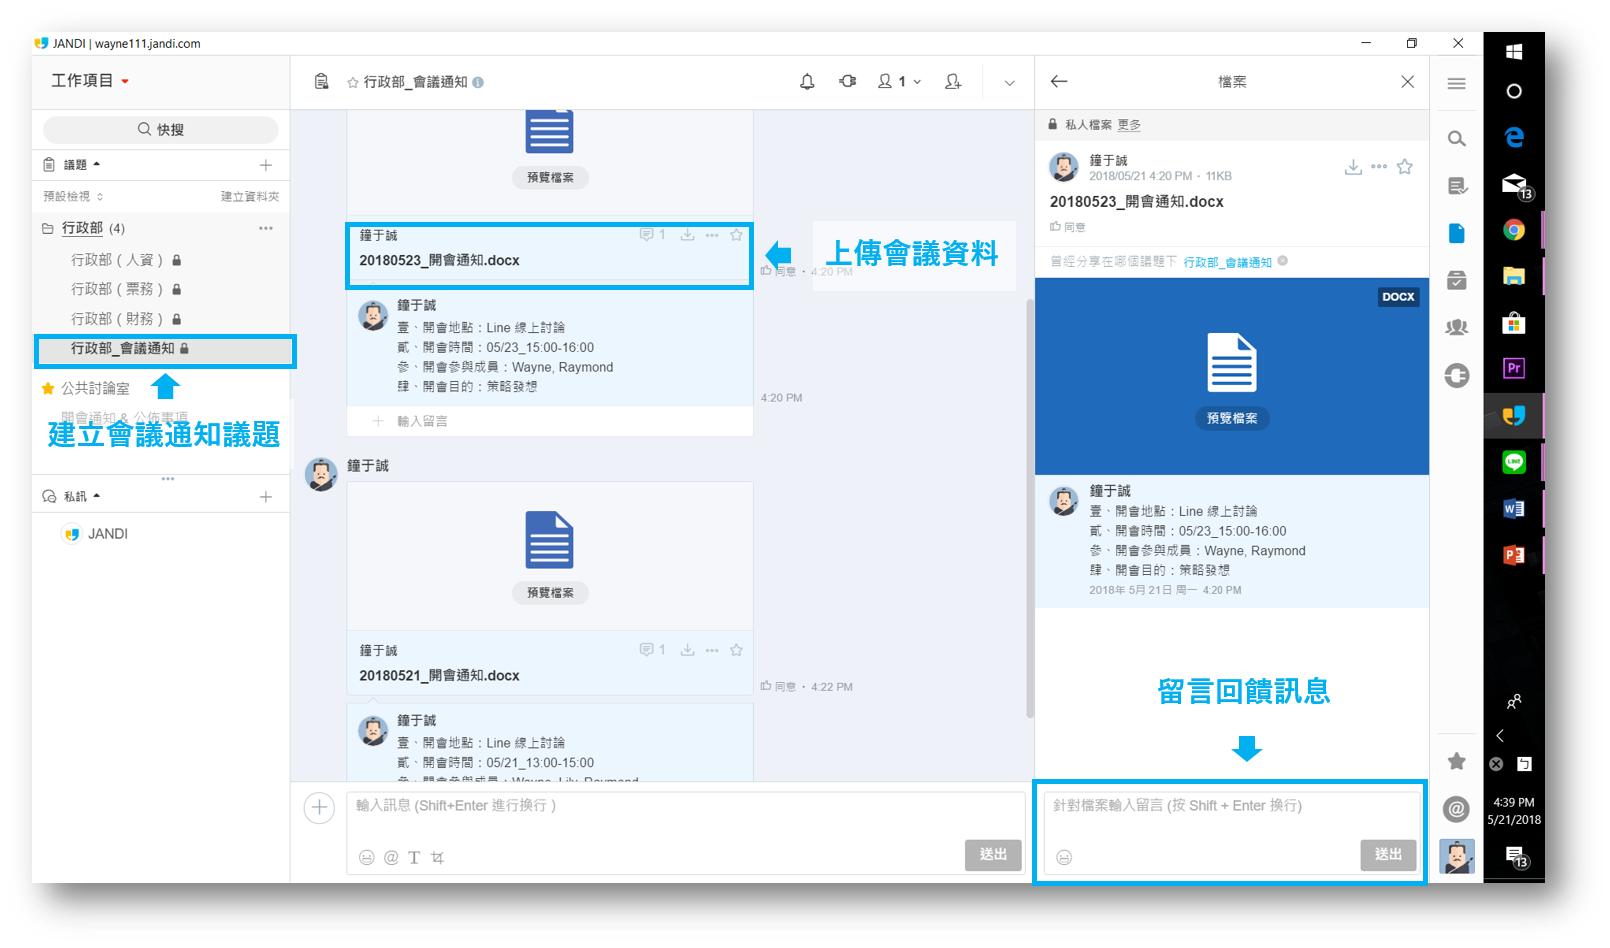Screen dimensions: 1610x948
Task: Open Google Chrome from the Windows taskbar
Action: (x=1514, y=230)
